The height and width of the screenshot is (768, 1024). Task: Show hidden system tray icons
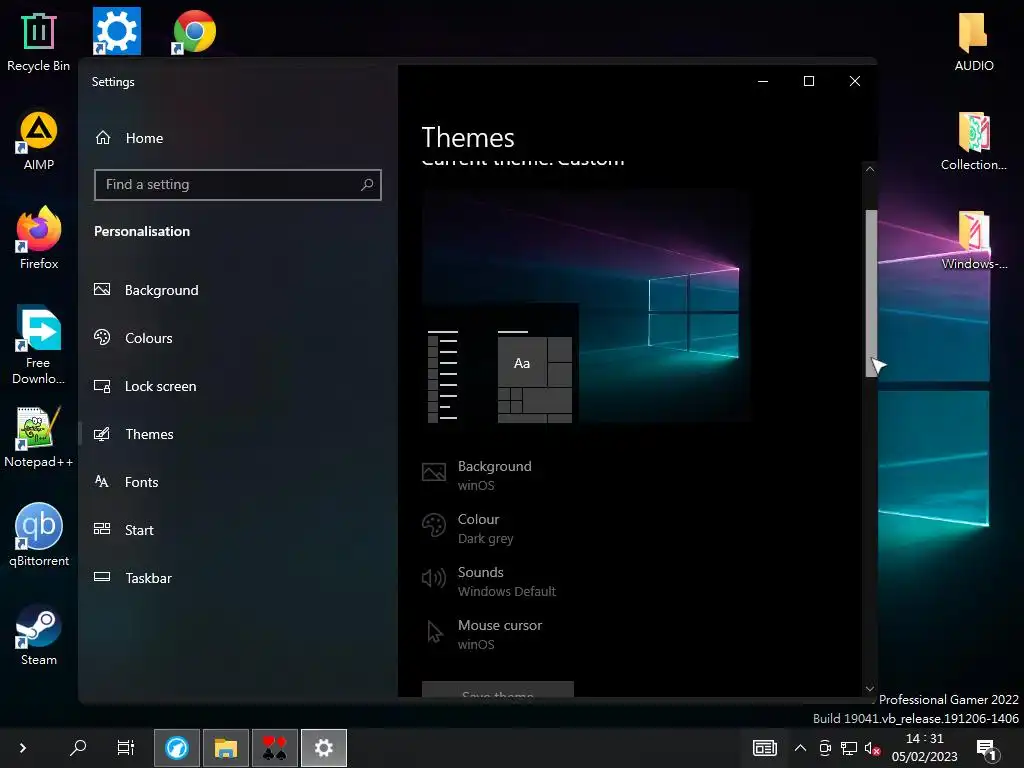[800, 748]
